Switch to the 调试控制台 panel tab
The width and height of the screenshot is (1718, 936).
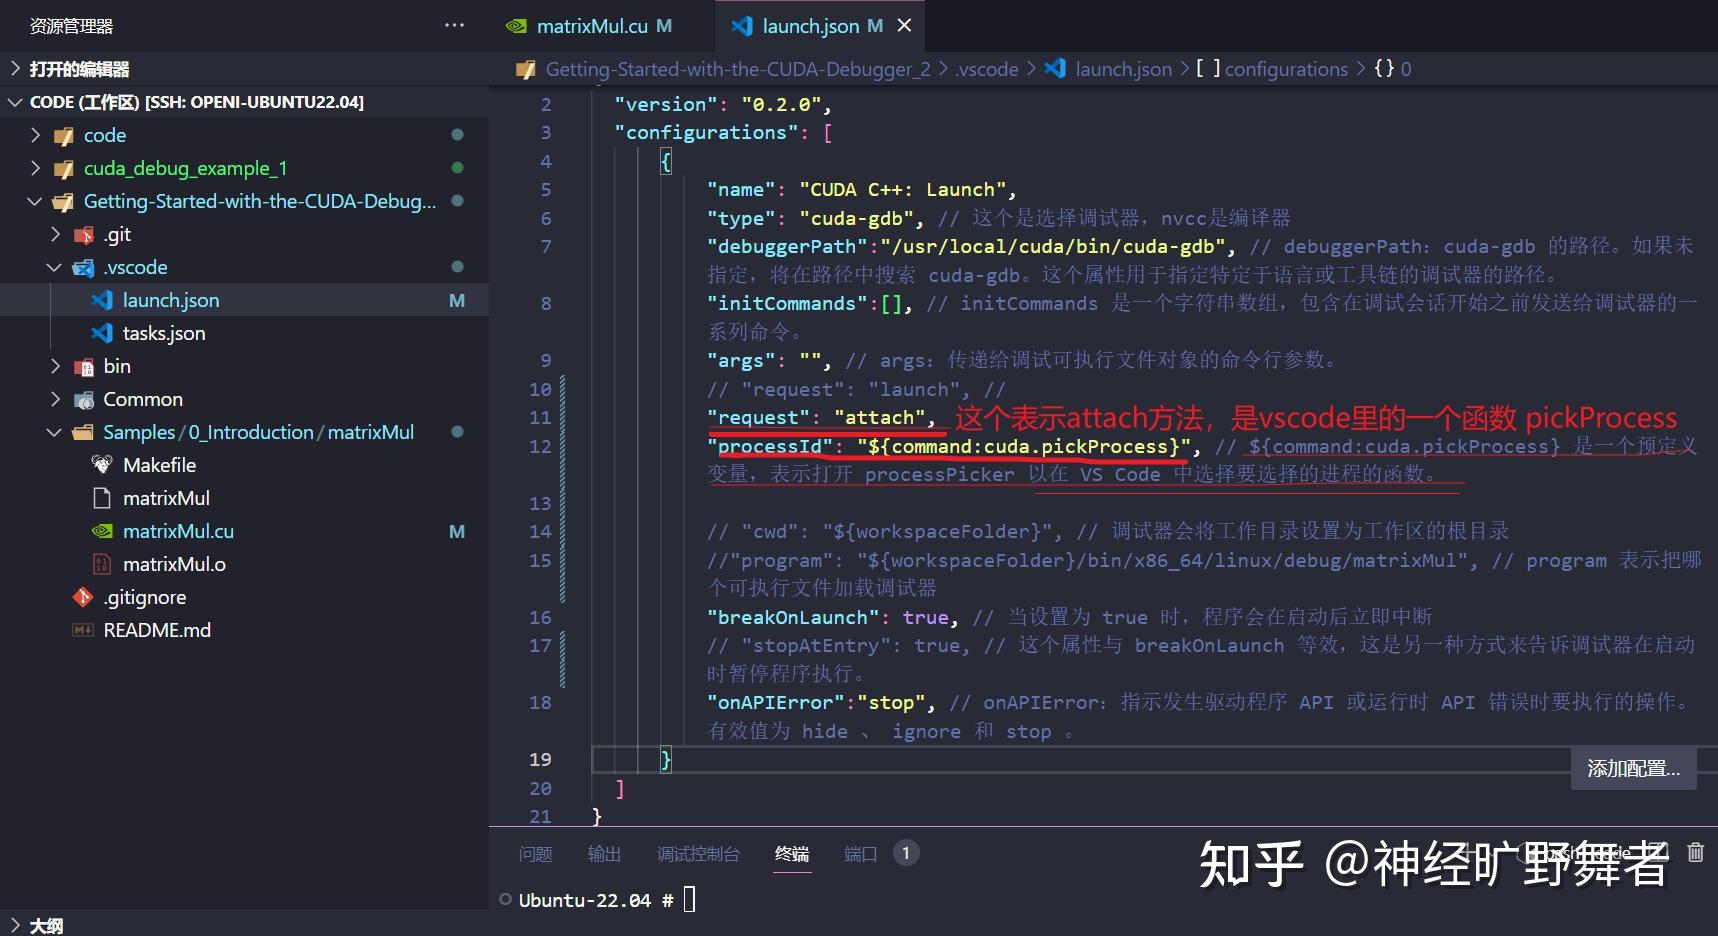697,854
